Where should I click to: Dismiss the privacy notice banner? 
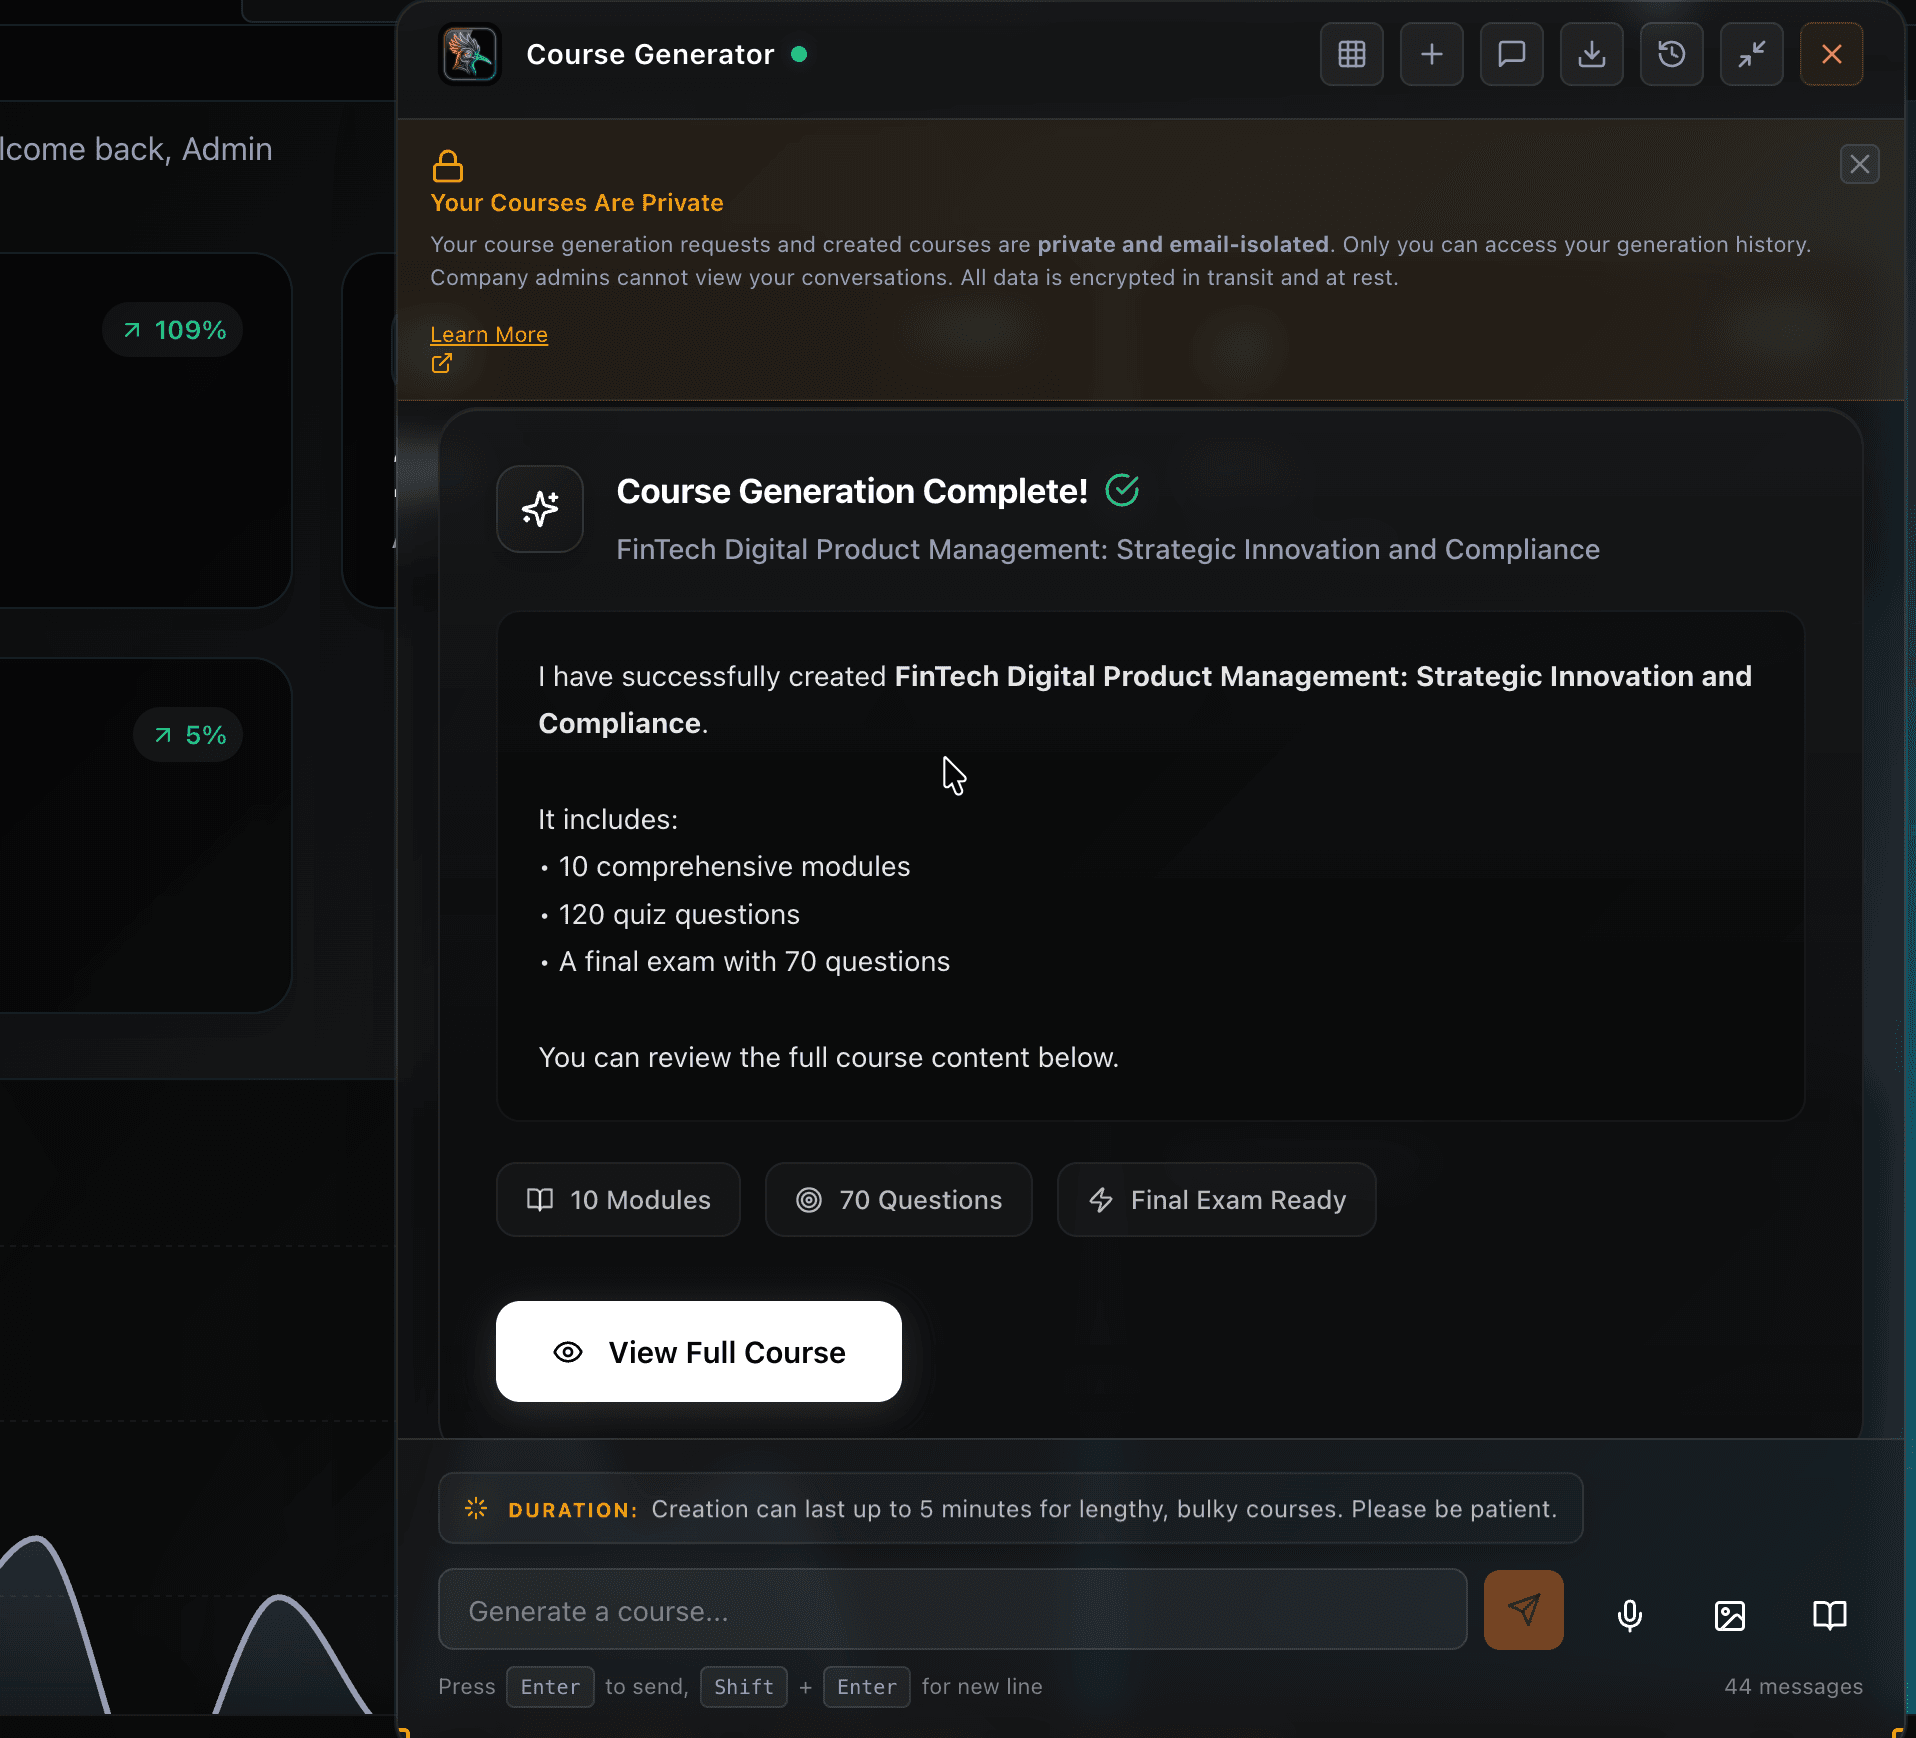tap(1859, 164)
